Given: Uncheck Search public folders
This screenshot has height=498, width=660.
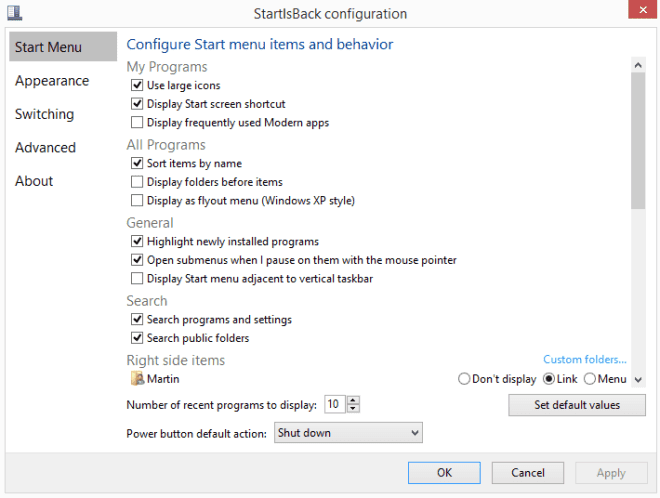Looking at the screenshot, I should click(137, 338).
